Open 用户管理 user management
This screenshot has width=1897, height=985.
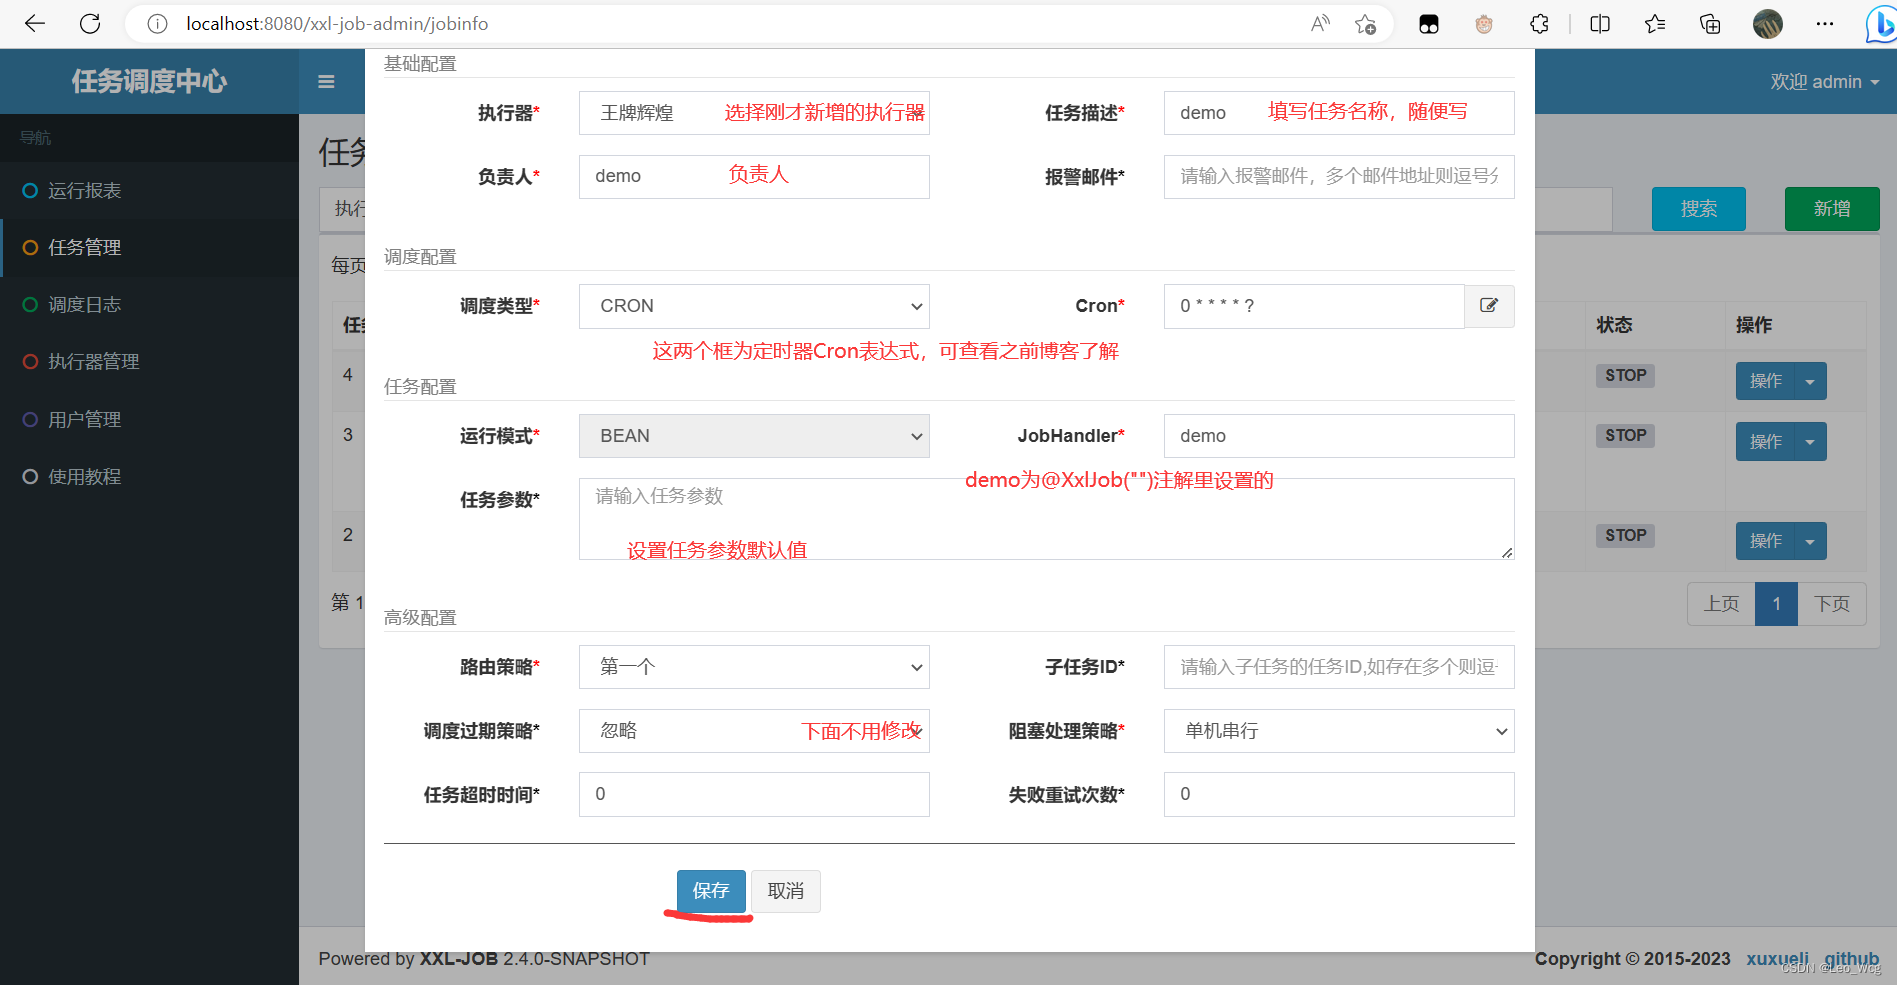point(85,419)
